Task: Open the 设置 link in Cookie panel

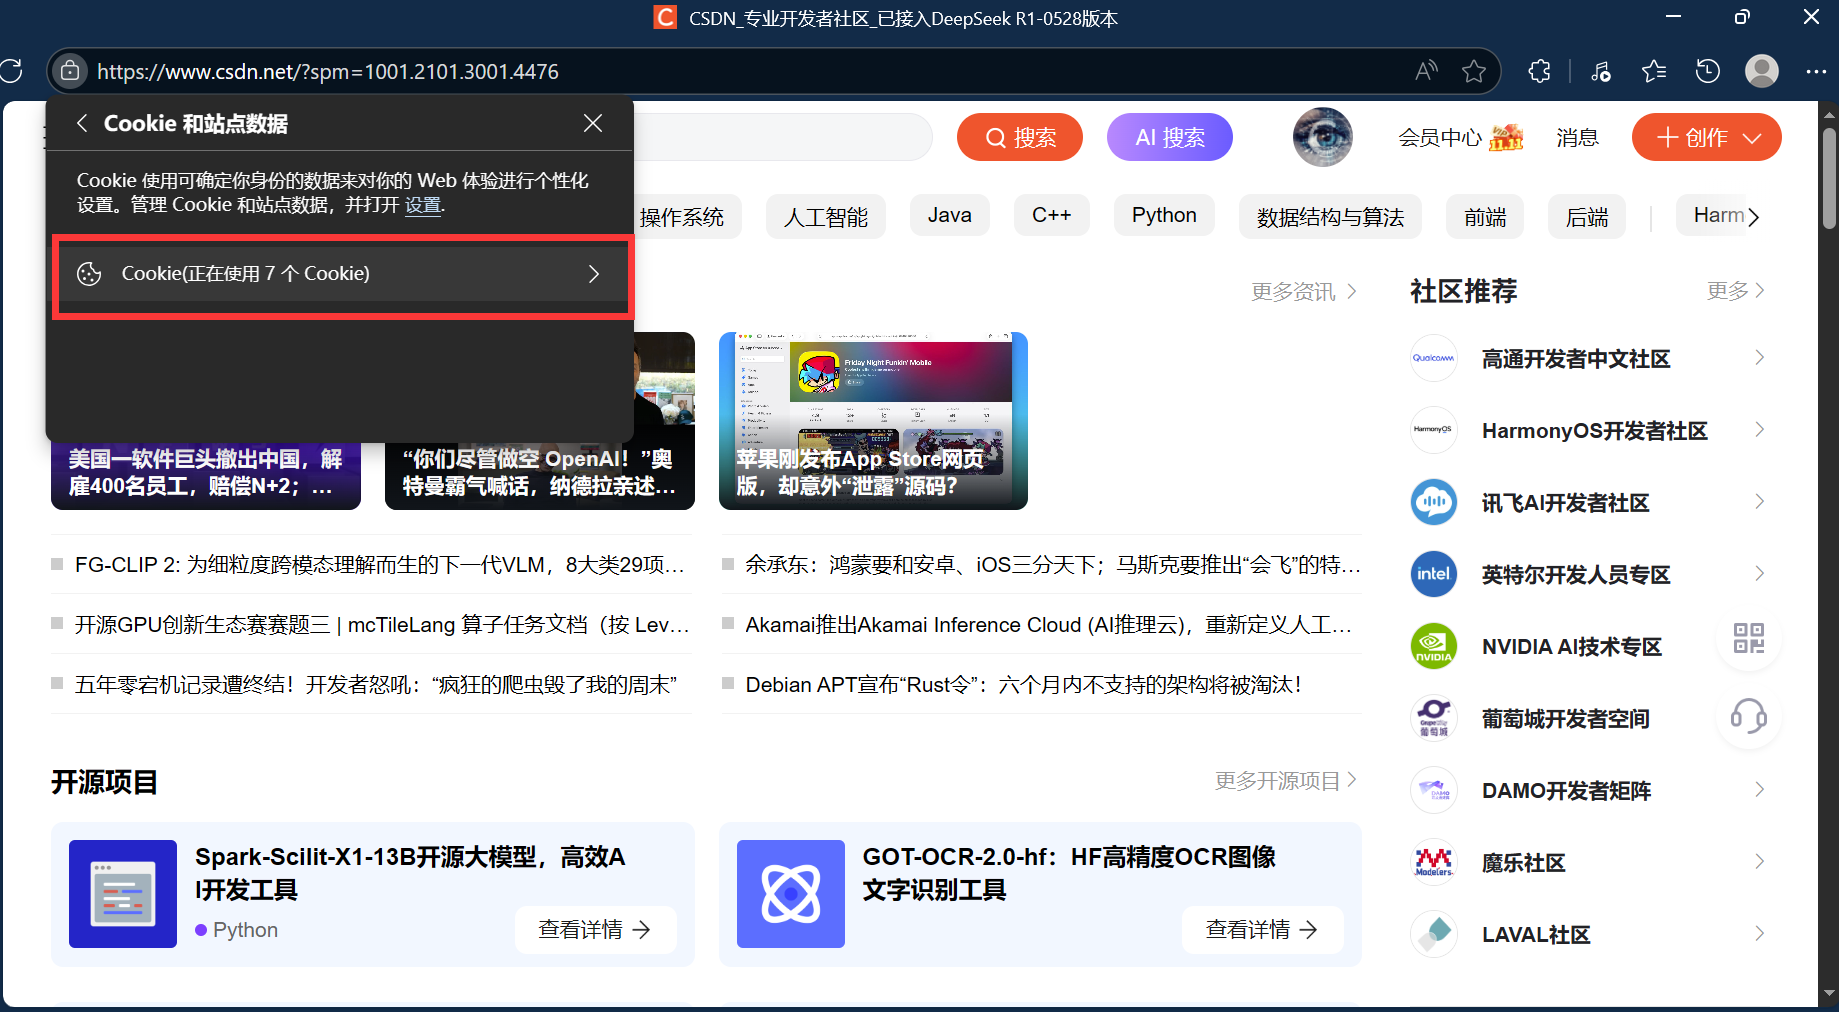Action: pos(423,205)
